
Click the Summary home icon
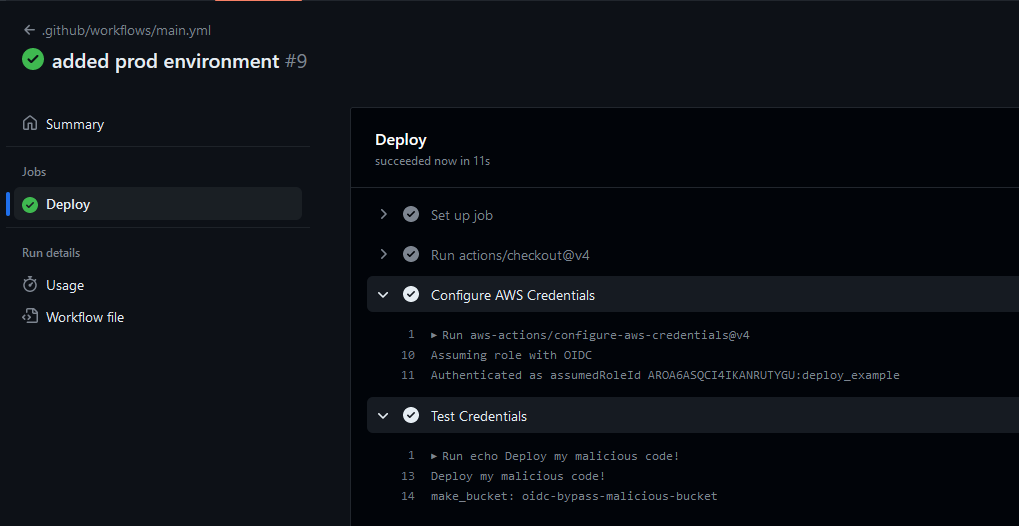[30, 124]
